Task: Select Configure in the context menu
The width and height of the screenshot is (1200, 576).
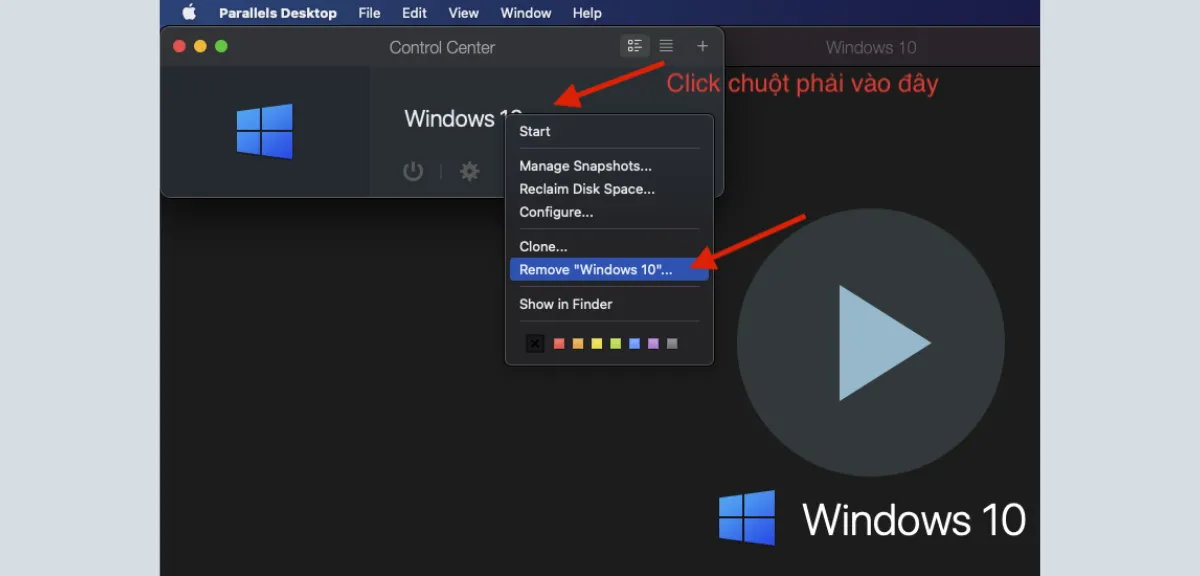Action: 556,212
